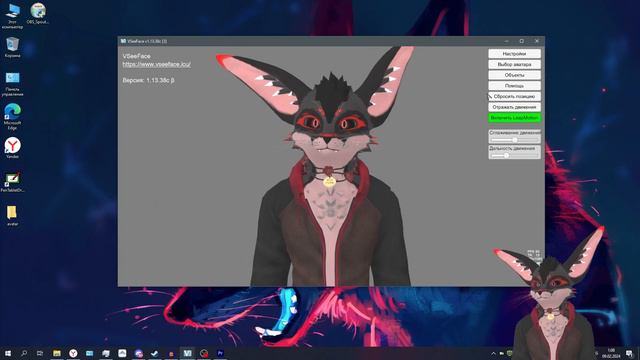The height and width of the screenshot is (360, 640).
Task: Open the Mail app in taskbar
Action: (x=89, y=353)
